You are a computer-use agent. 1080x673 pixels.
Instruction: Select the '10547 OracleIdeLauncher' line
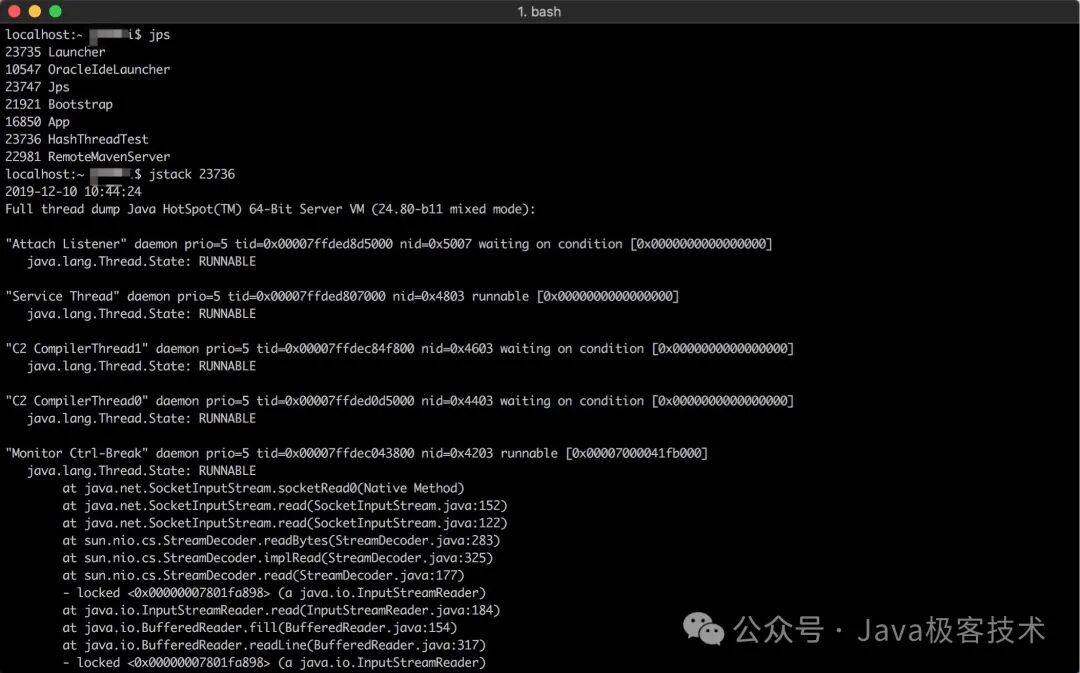[87, 69]
